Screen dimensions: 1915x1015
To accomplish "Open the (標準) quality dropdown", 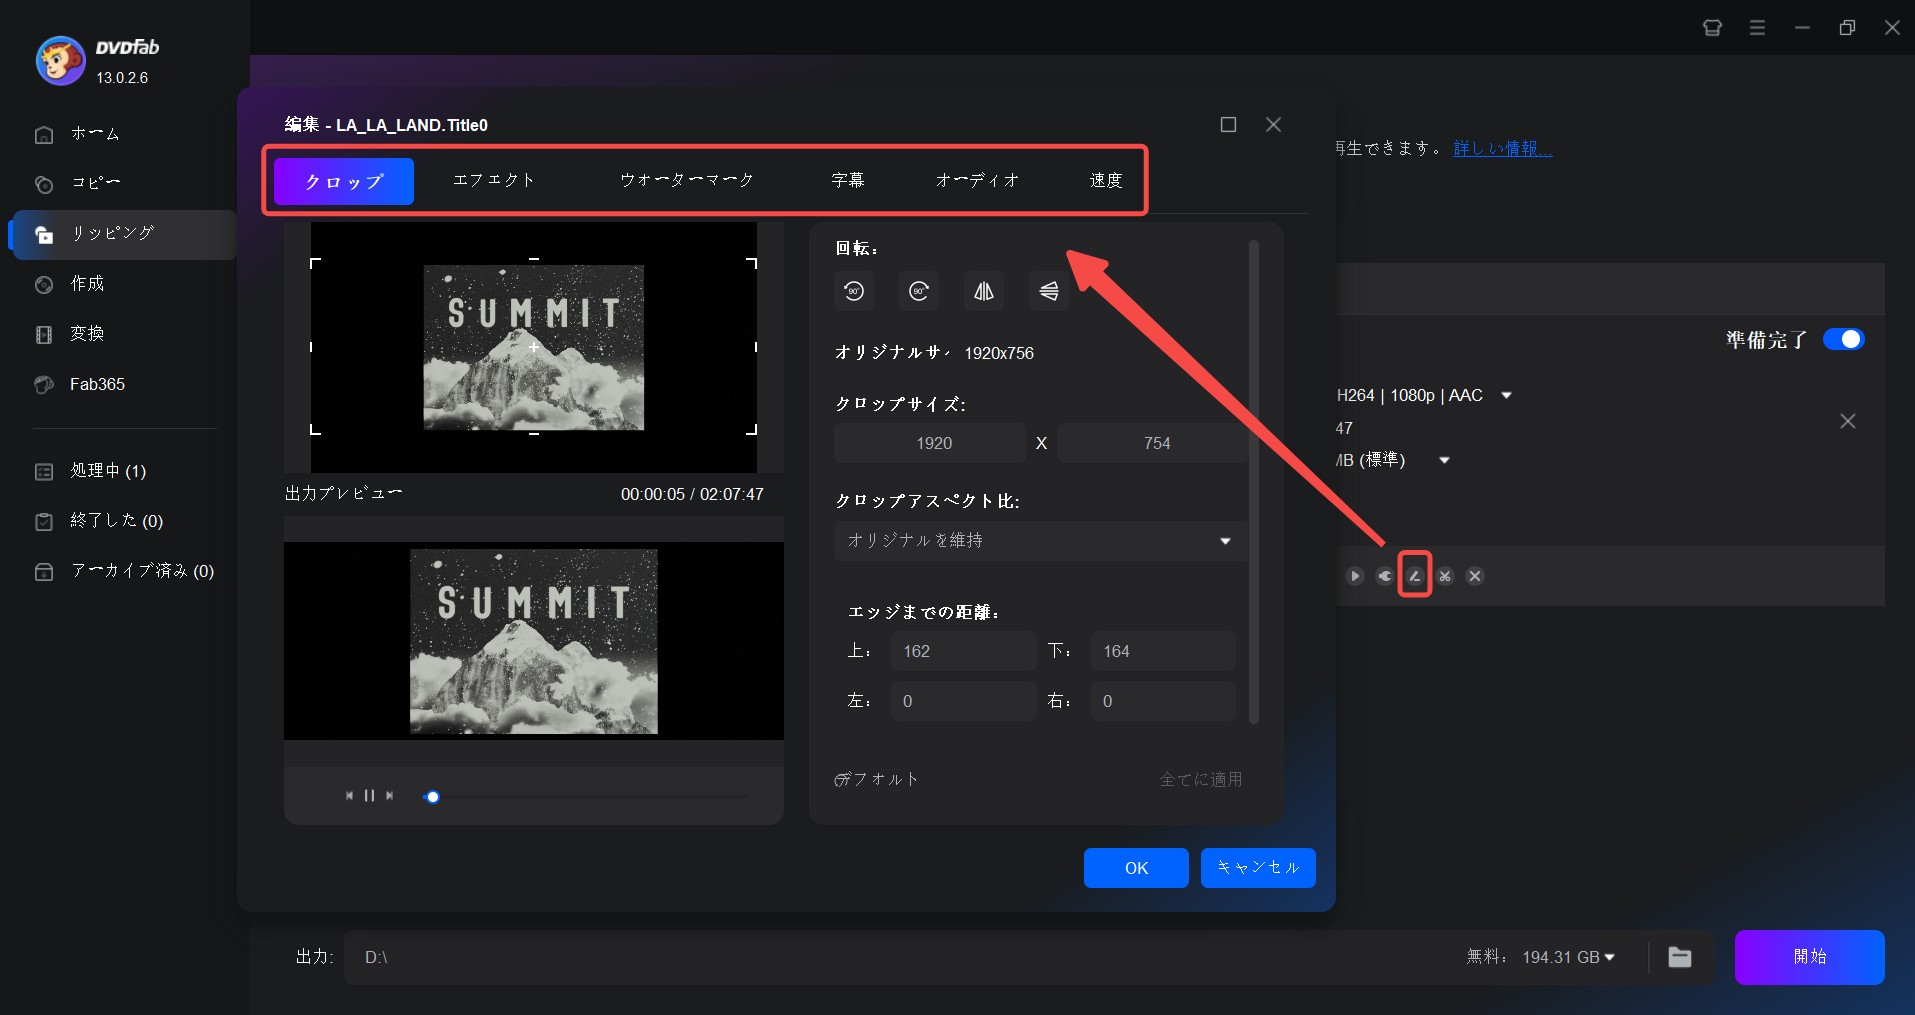I will (1444, 461).
